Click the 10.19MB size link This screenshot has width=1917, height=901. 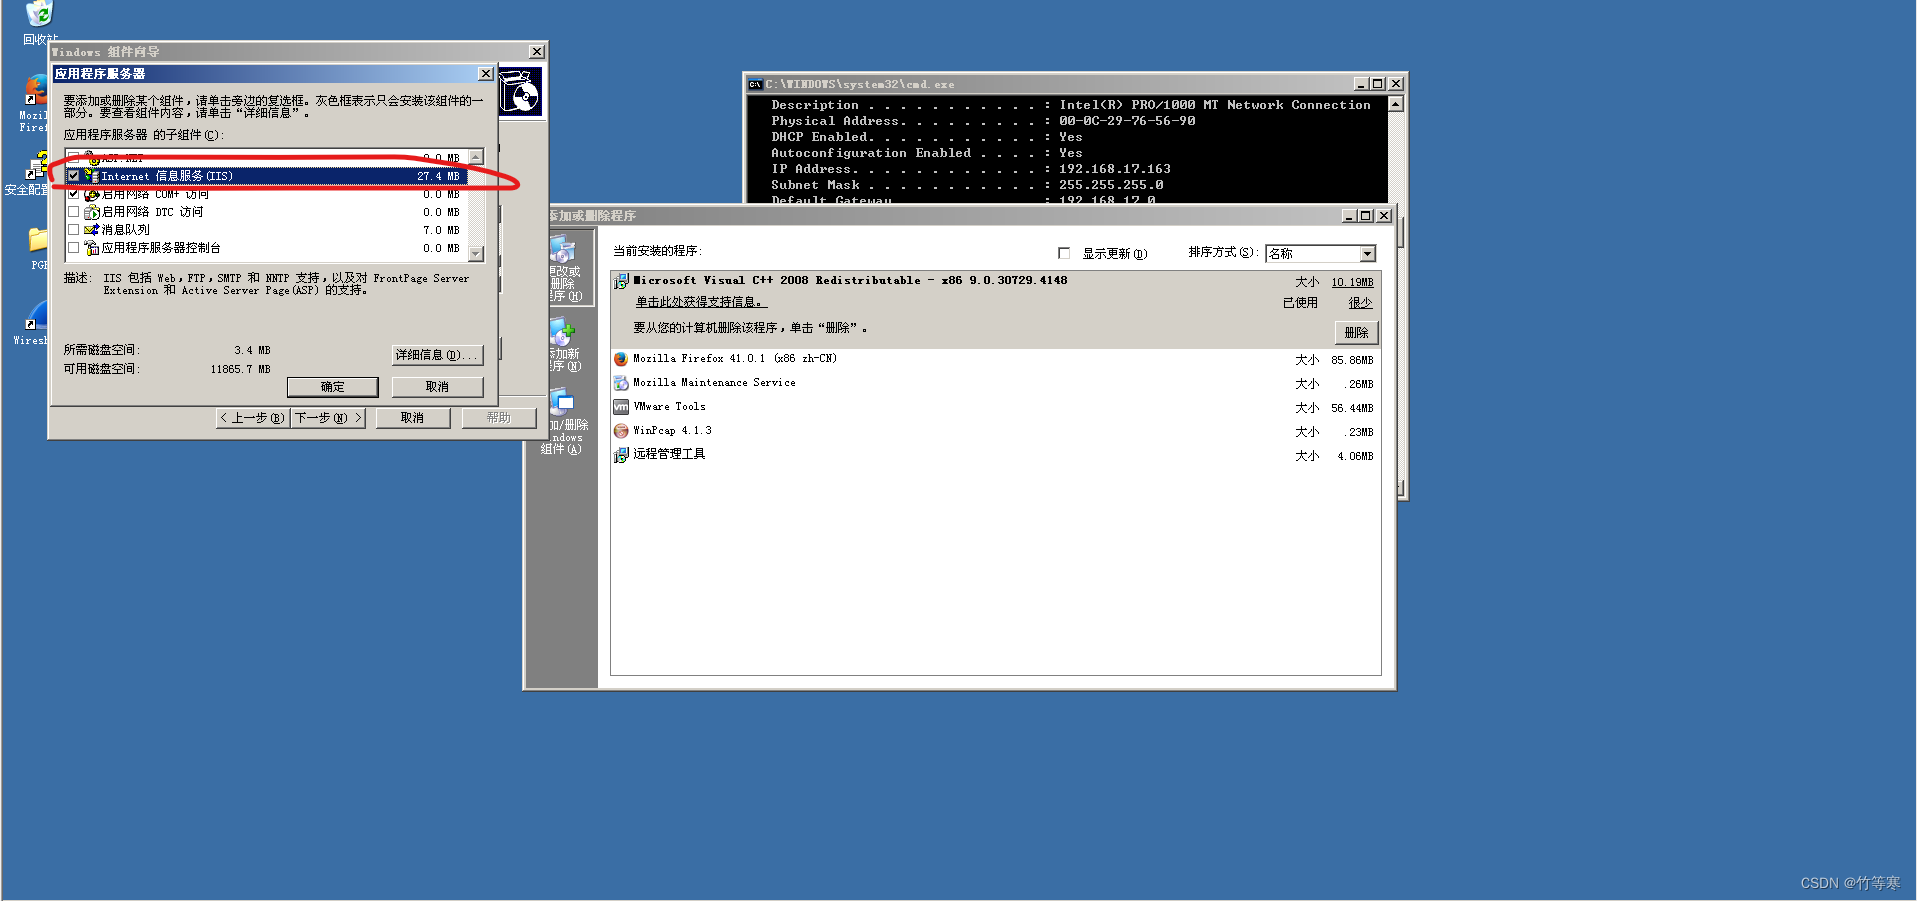(x=1352, y=282)
